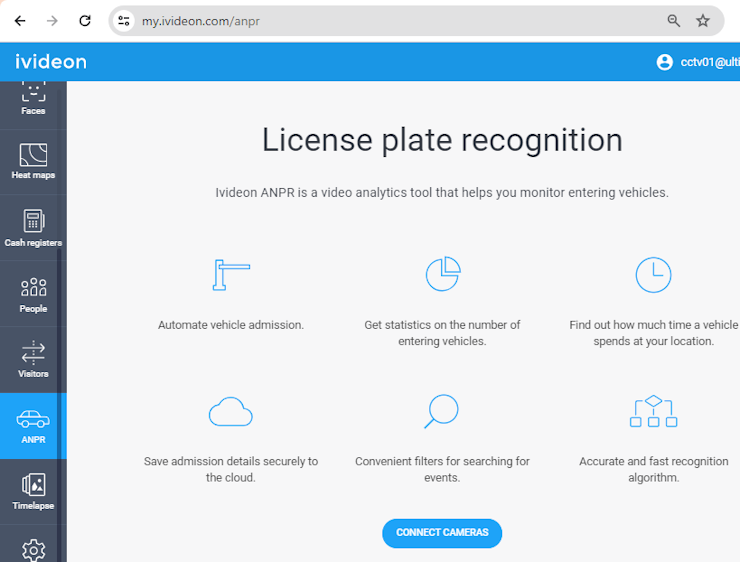Screen dimensions: 740x562
Task: Open site information icon in address bar
Action: pos(124,21)
